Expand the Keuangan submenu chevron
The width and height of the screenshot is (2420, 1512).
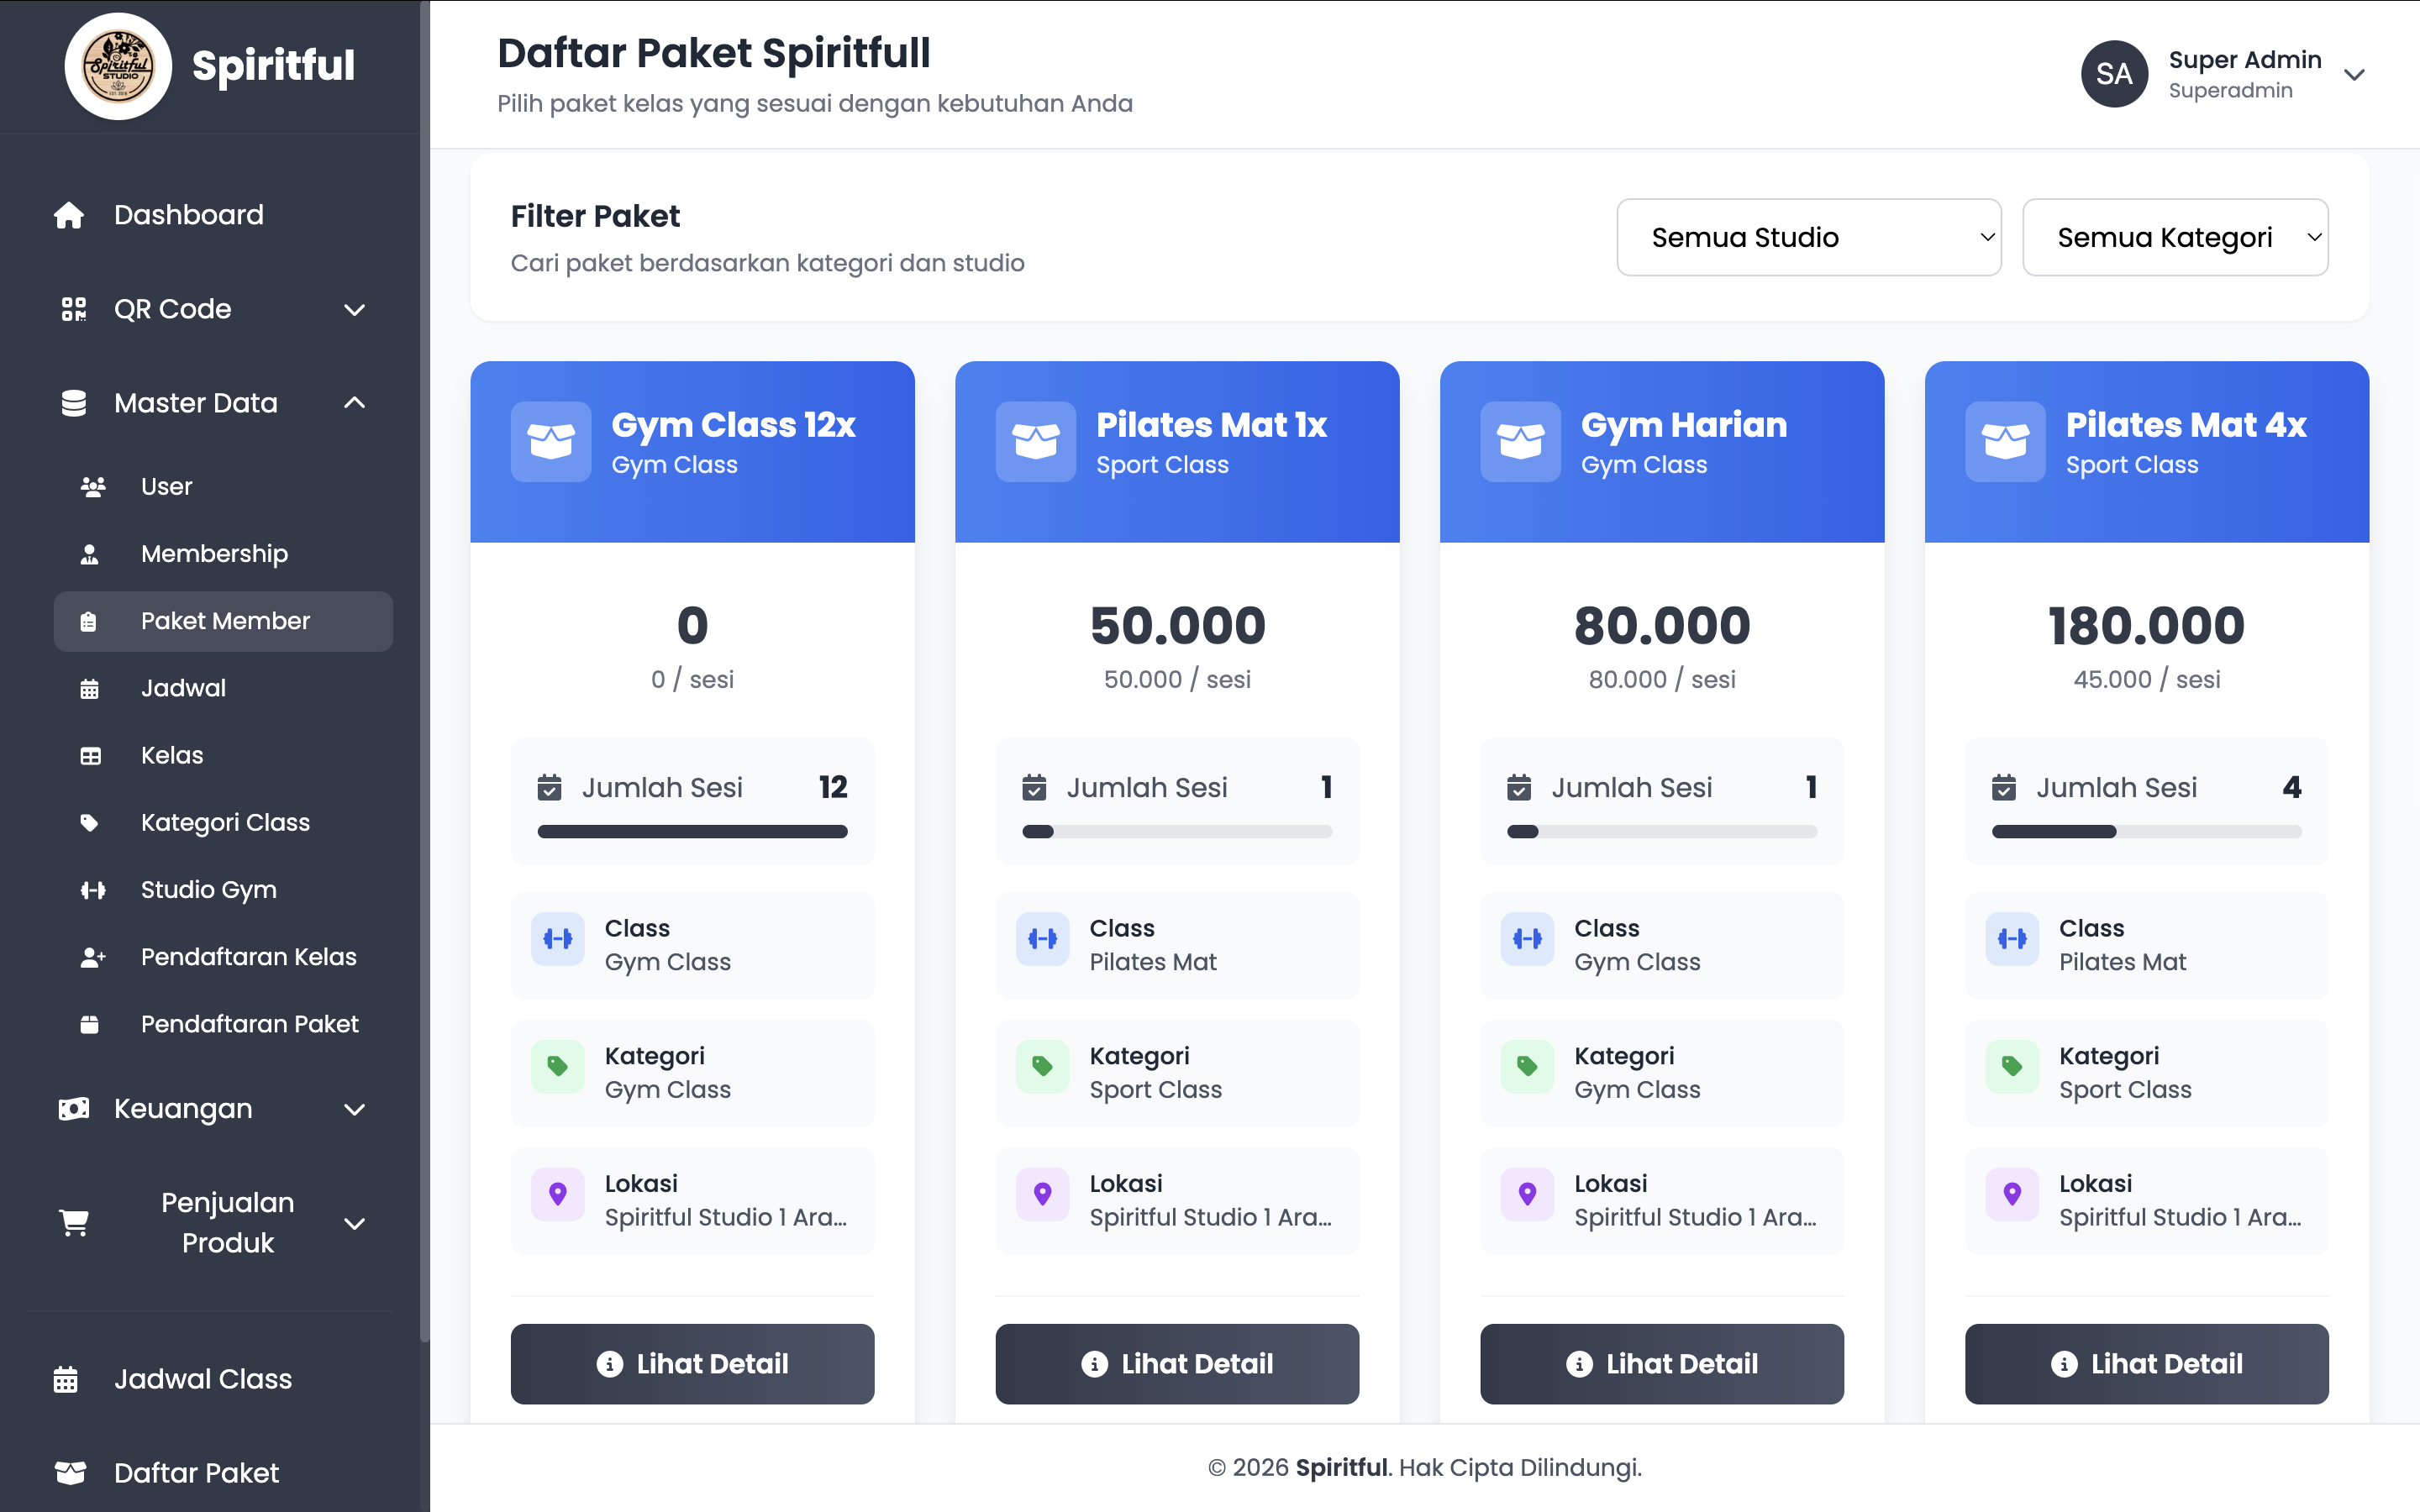[354, 1109]
